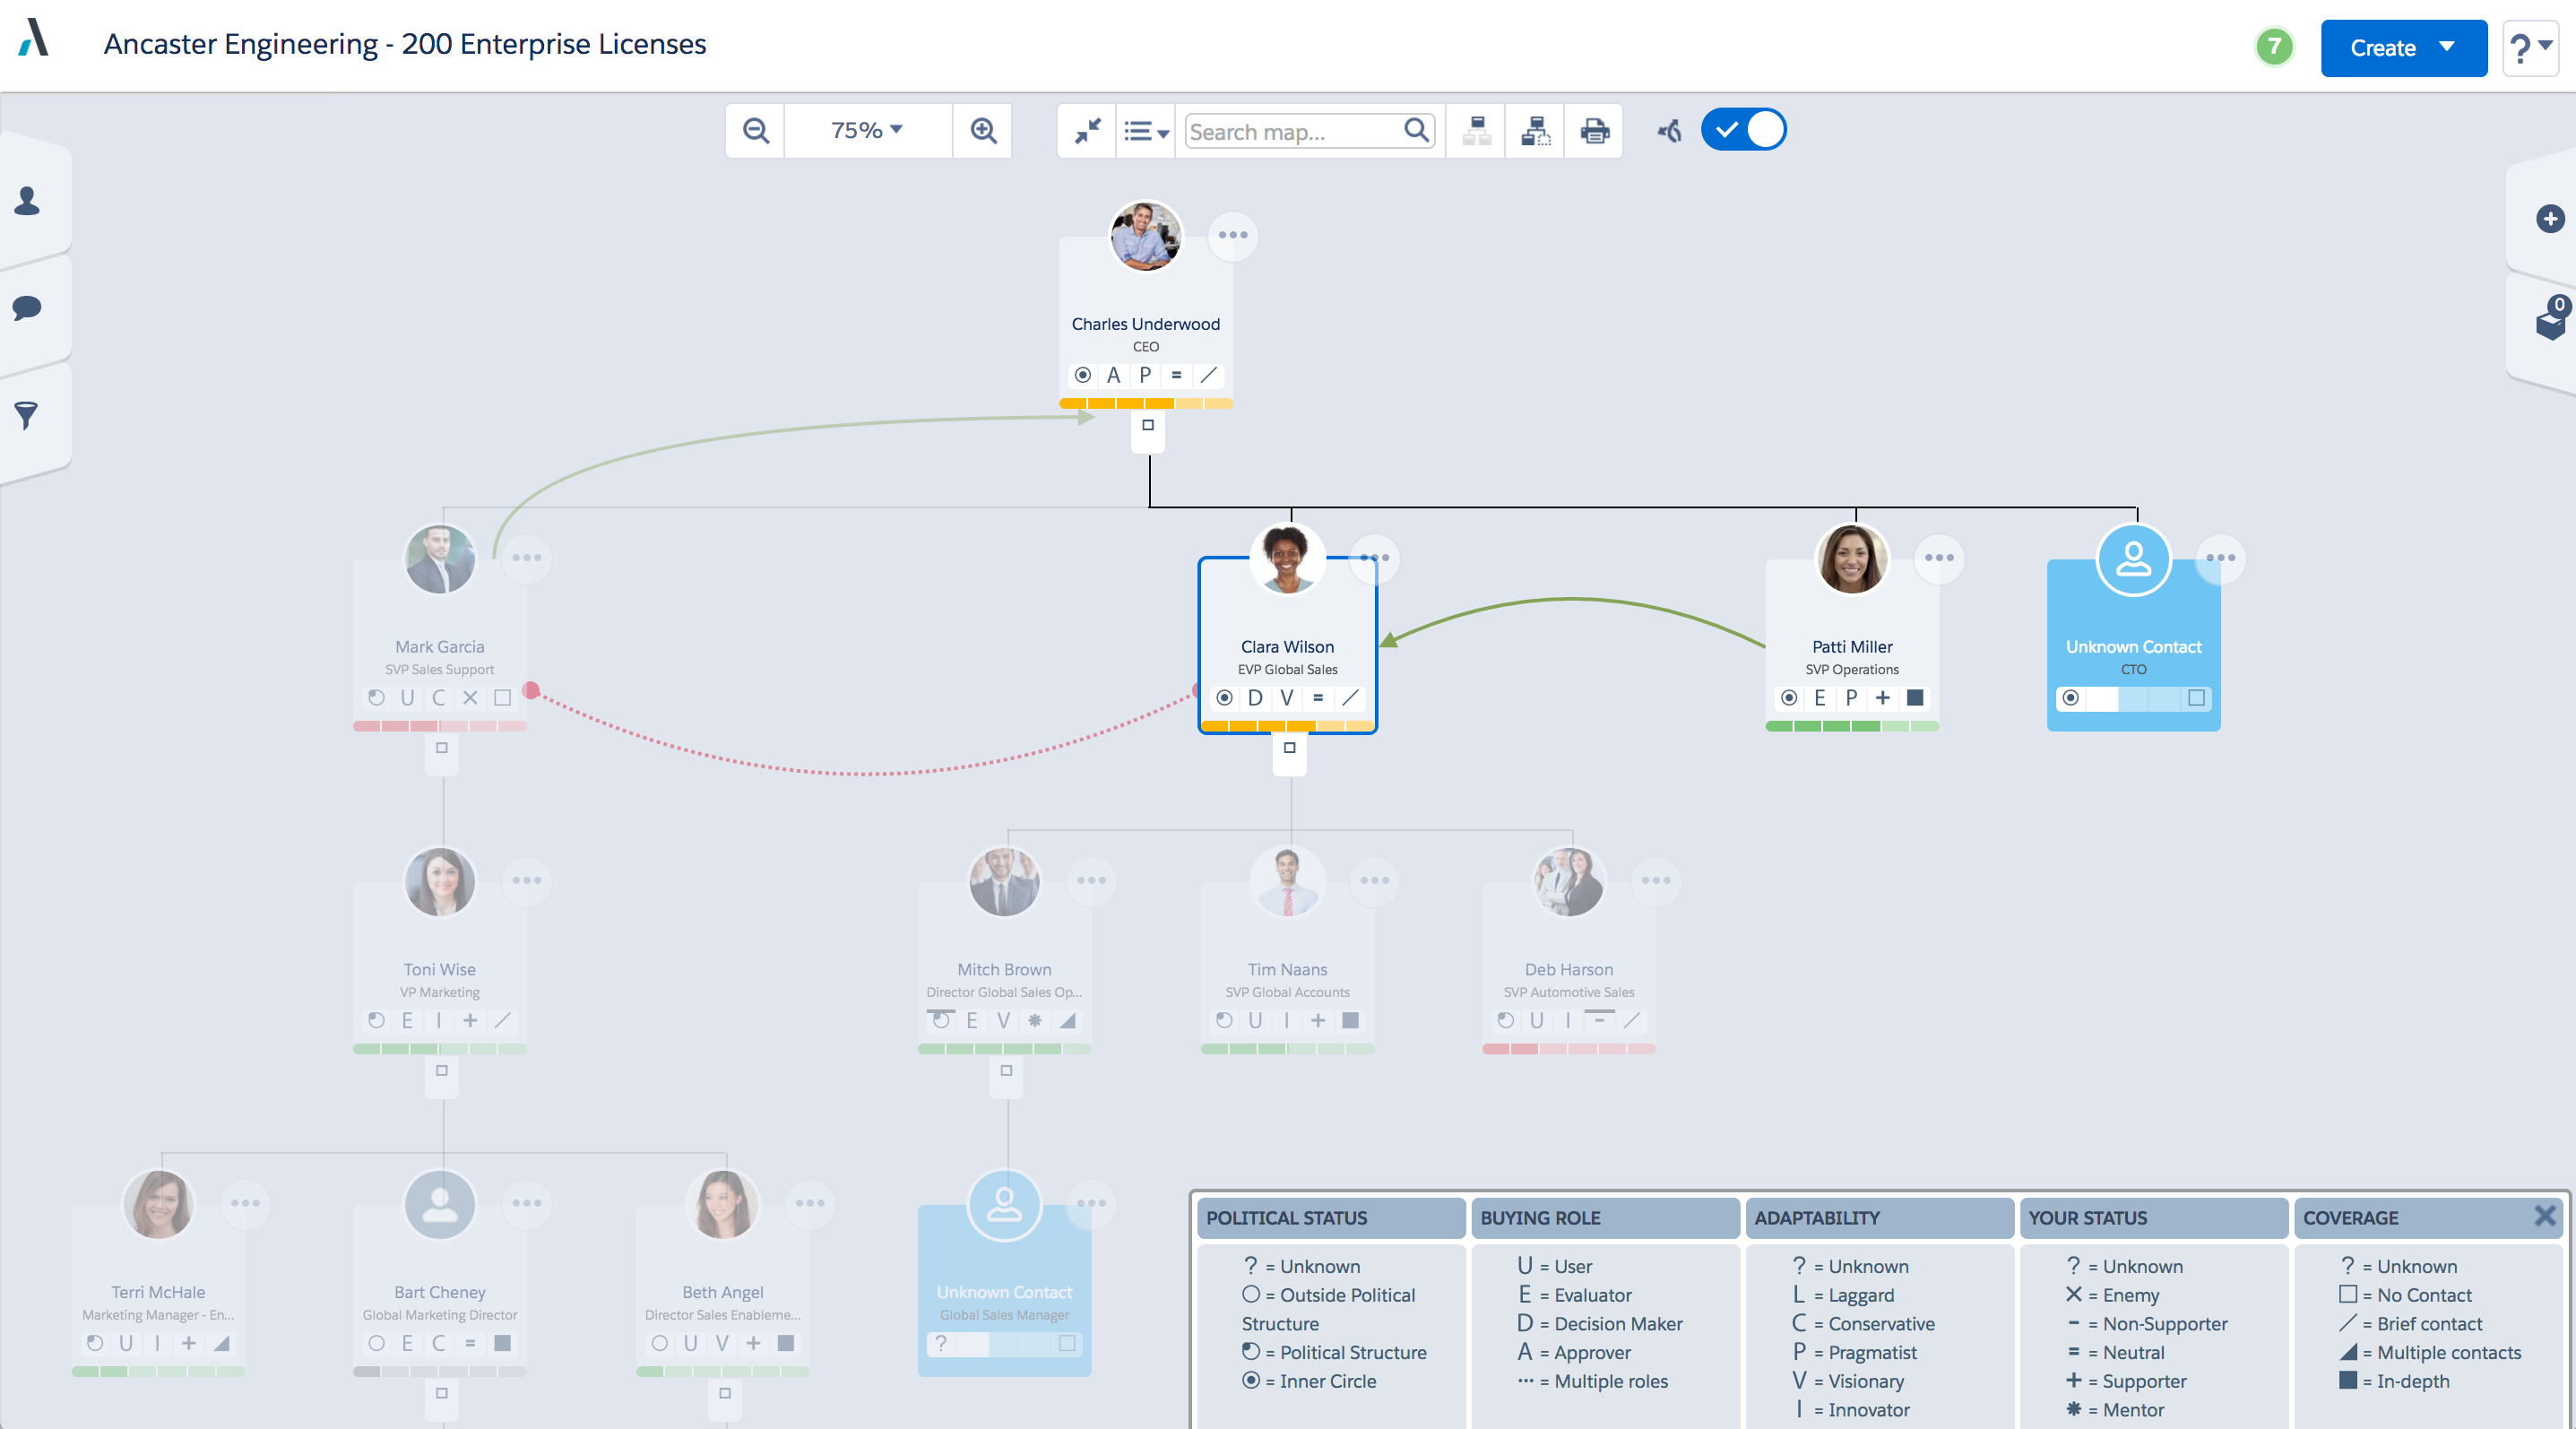Click the plus icon on right panel
Screen dimensions: 2576x1429
pyautogui.click(x=2549, y=219)
